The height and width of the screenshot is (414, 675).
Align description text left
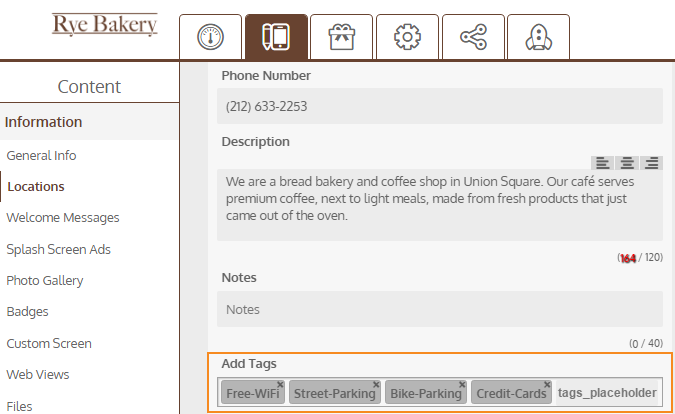(602, 163)
